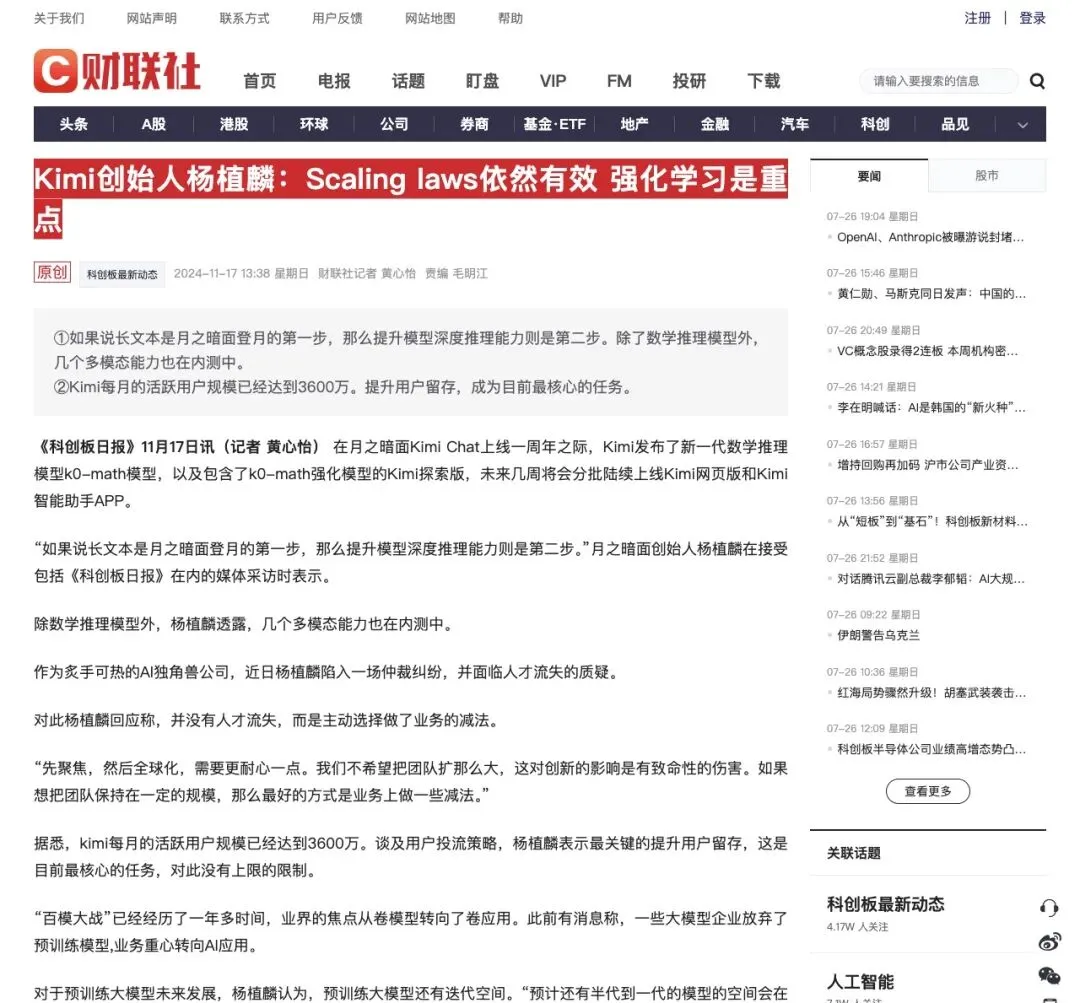Open news VC概念股录得2连板
The image size is (1080, 1003).
pyautogui.click(x=927, y=351)
